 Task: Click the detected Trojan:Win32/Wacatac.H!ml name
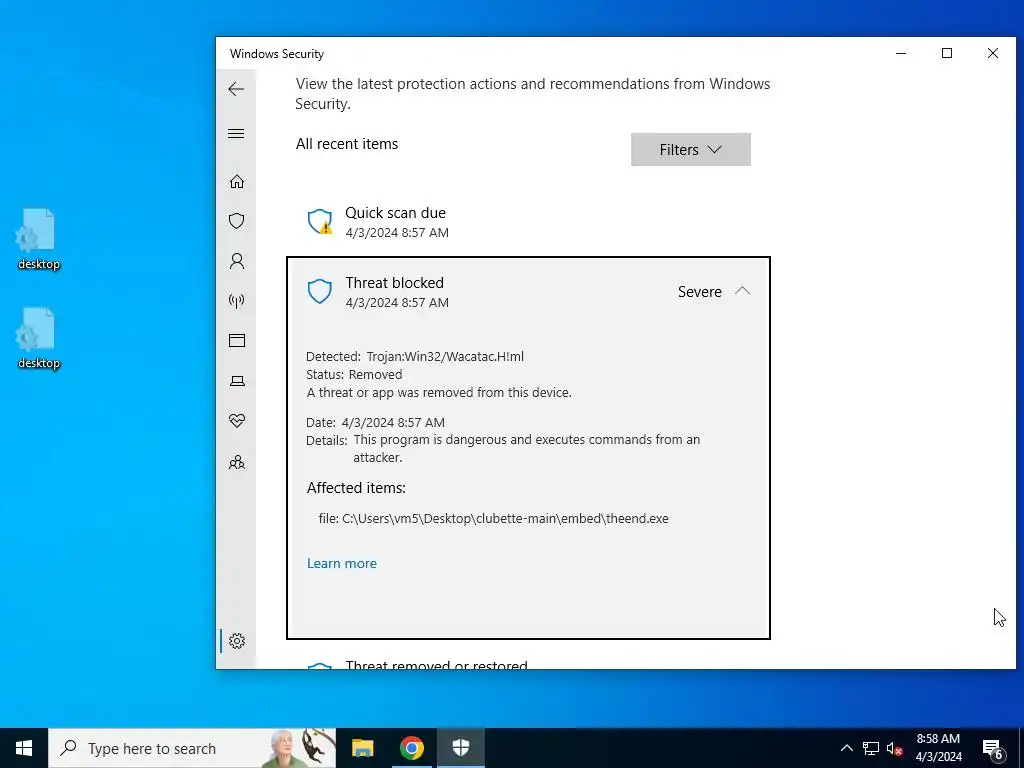coord(445,357)
